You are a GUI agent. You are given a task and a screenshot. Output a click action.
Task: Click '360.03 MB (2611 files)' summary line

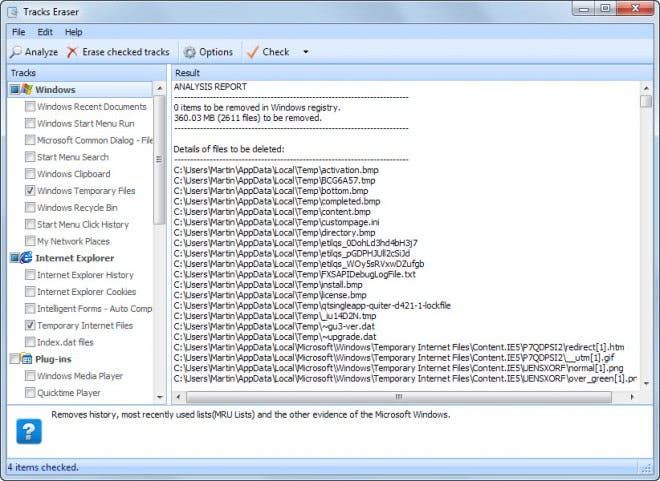248,118
